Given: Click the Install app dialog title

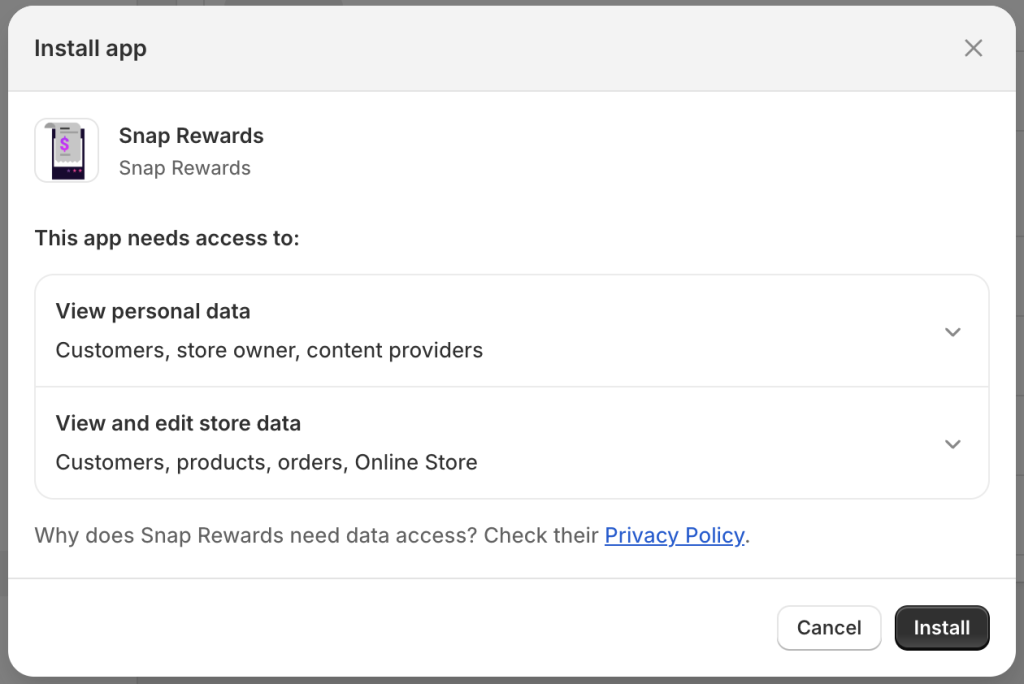Looking at the screenshot, I should [x=91, y=48].
